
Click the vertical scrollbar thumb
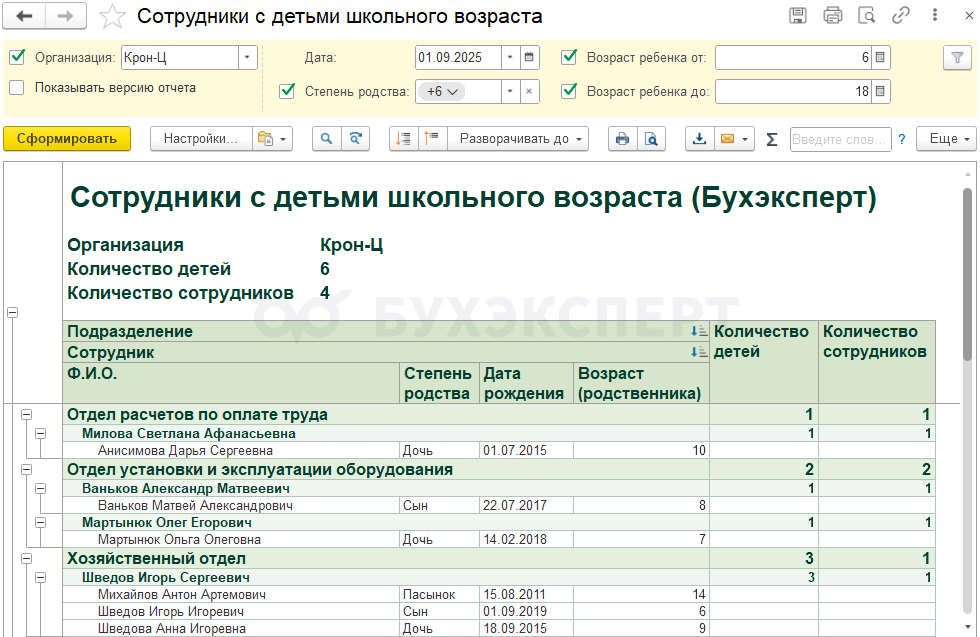[968, 274]
